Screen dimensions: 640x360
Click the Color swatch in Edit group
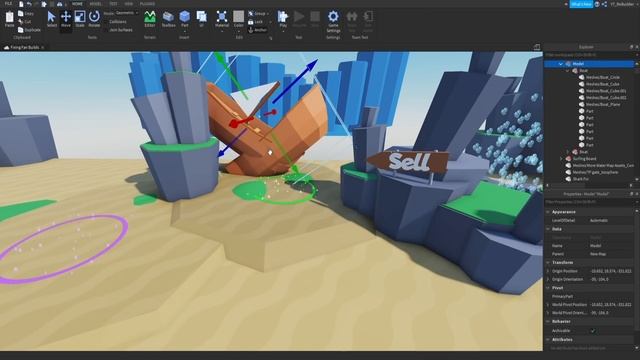click(x=239, y=16)
